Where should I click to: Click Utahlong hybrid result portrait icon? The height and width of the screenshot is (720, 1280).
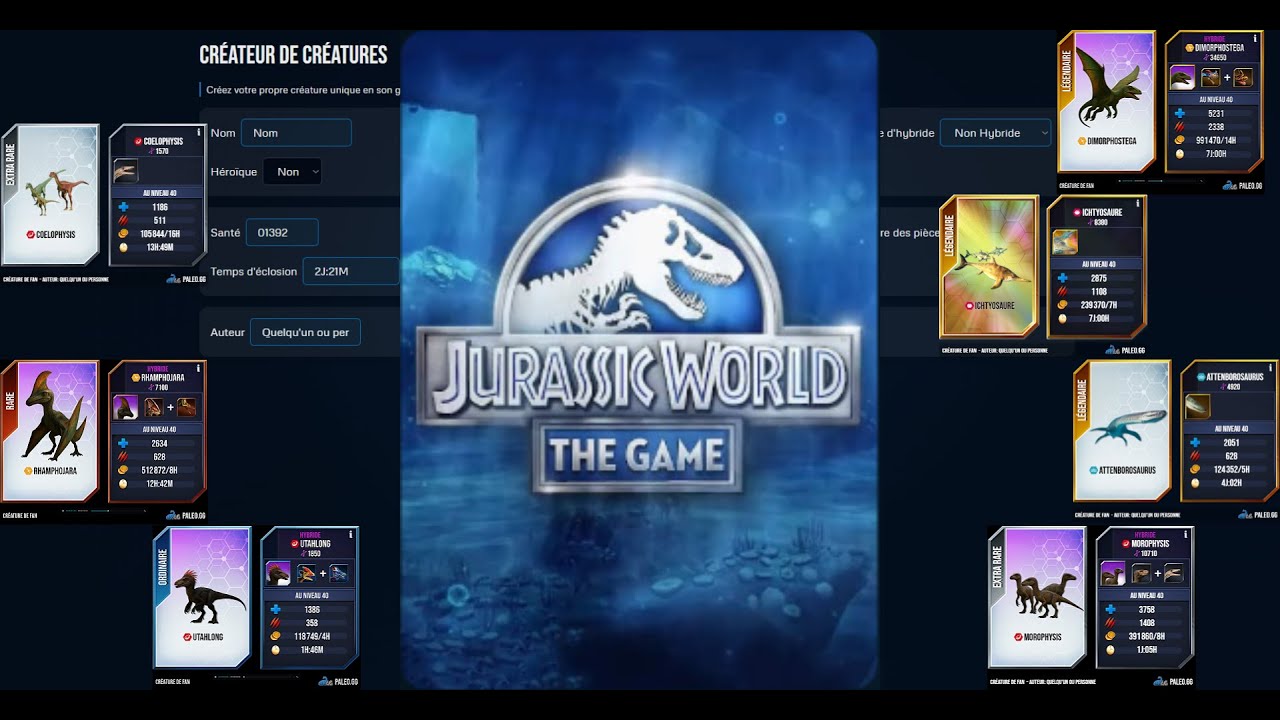[x=277, y=573]
